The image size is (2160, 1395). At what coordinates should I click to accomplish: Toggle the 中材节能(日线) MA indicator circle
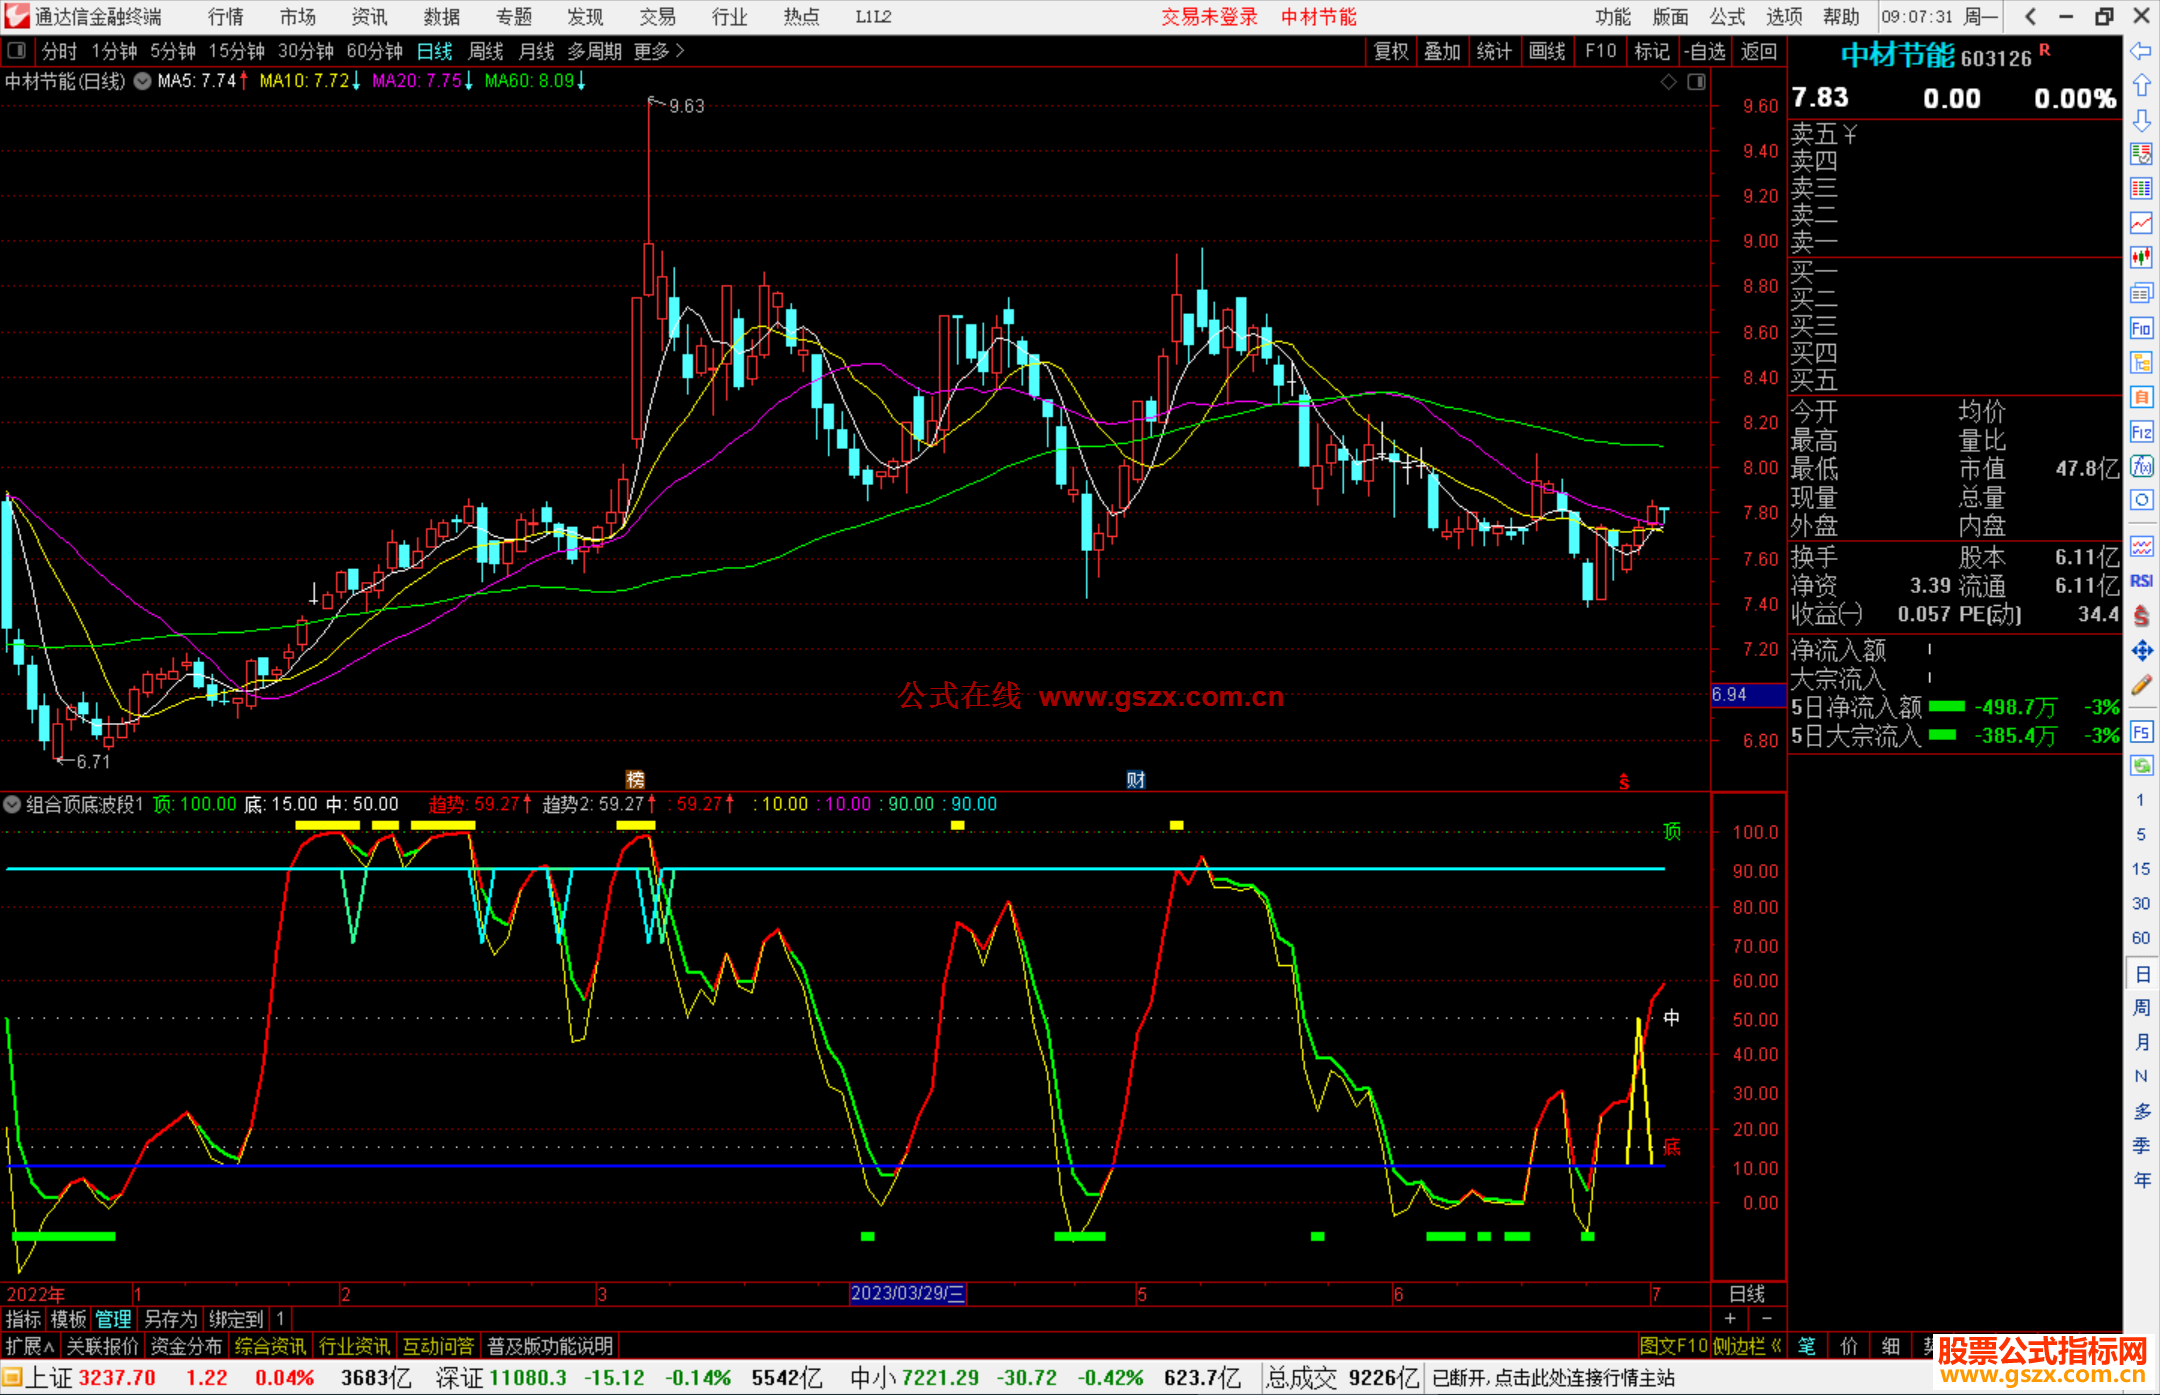pos(143,81)
